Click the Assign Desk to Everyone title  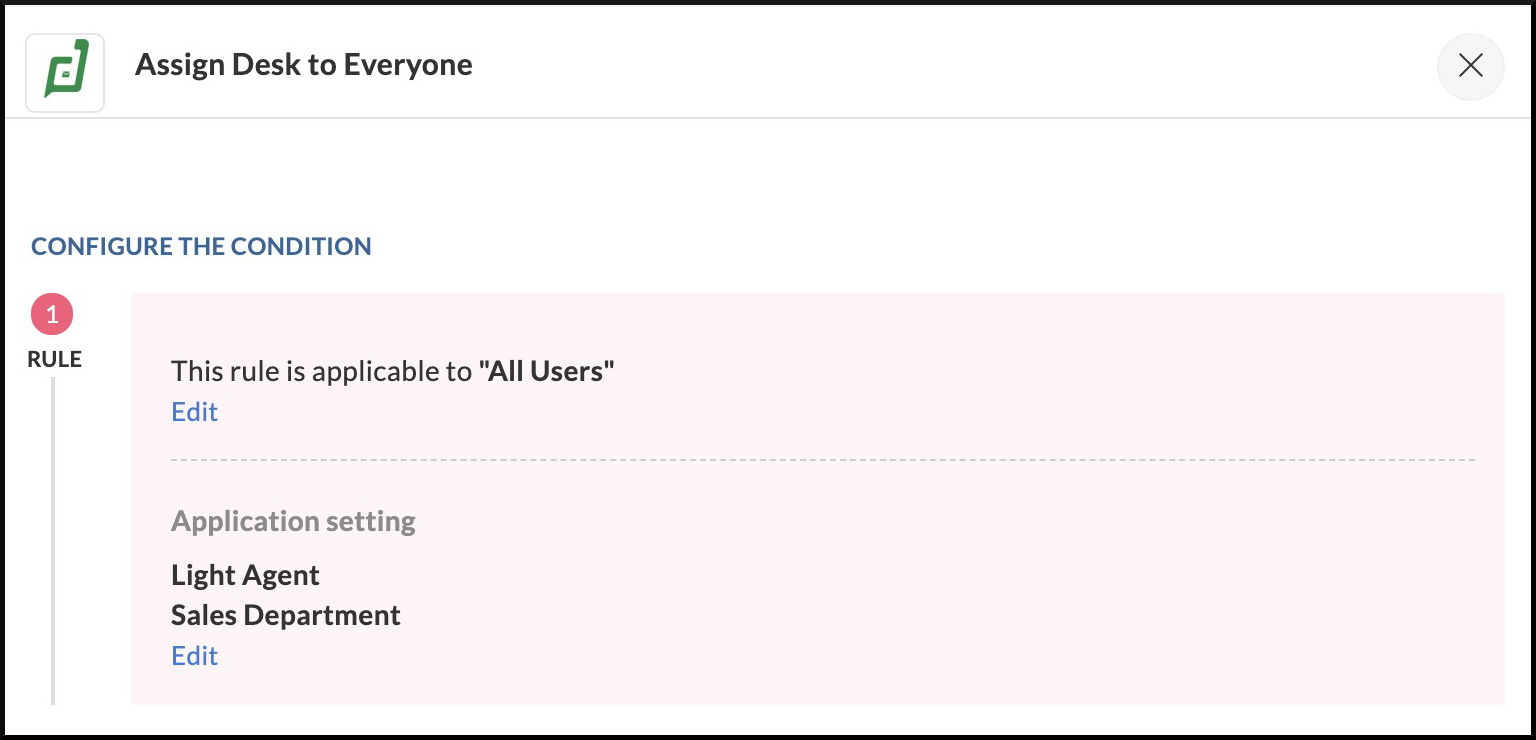pyautogui.click(x=303, y=65)
